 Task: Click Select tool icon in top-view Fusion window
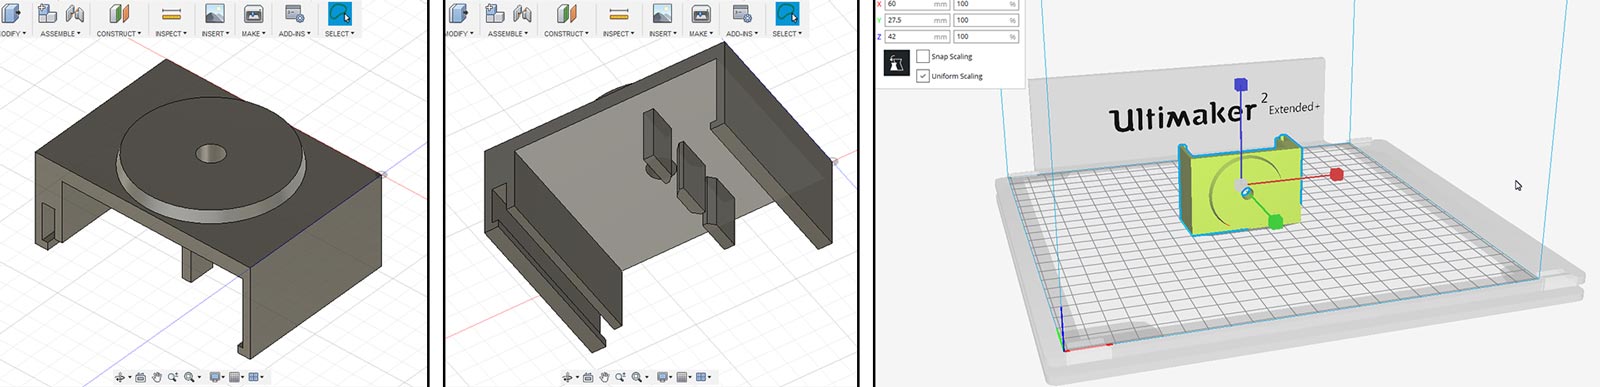(339, 13)
